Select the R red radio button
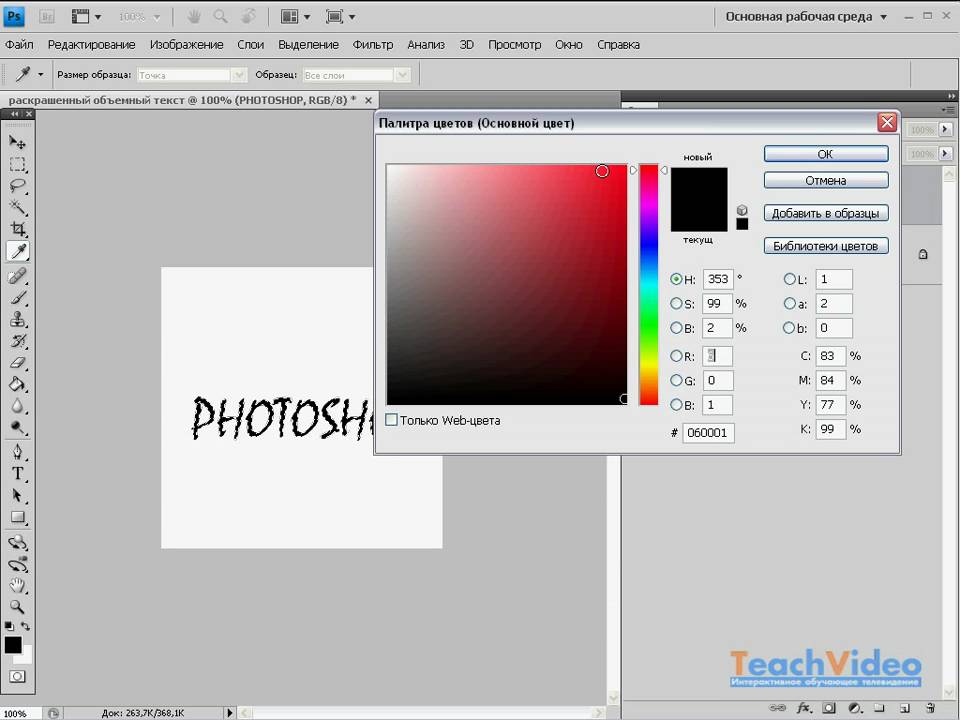The height and width of the screenshot is (720, 960). coord(676,356)
